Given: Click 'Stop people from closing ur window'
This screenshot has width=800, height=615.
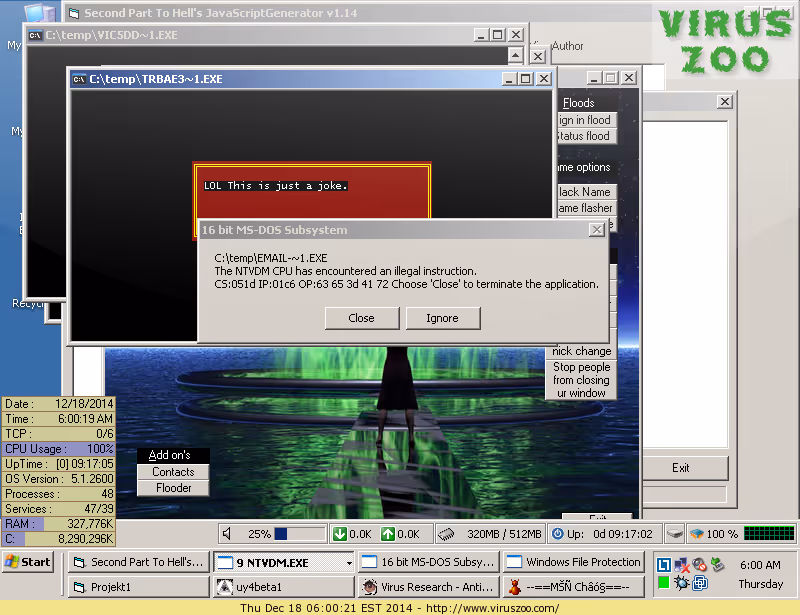Looking at the screenshot, I should [x=581, y=380].
